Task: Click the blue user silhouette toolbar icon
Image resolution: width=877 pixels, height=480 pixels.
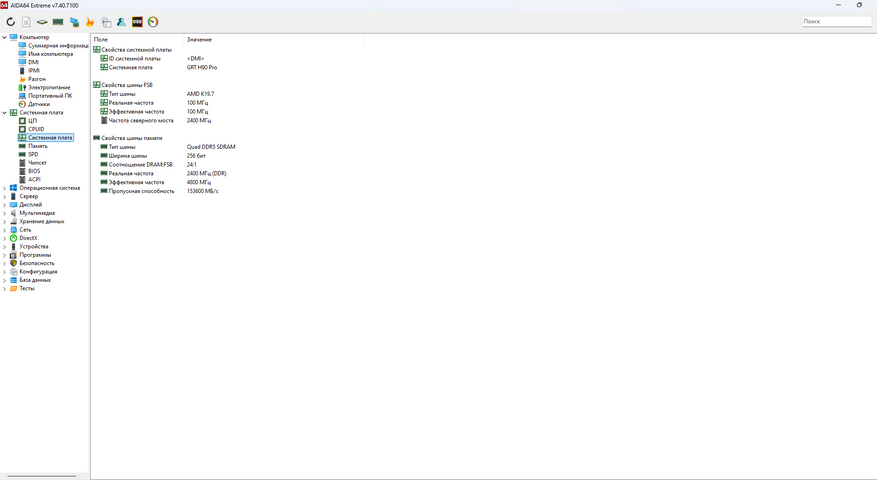Action: click(121, 22)
